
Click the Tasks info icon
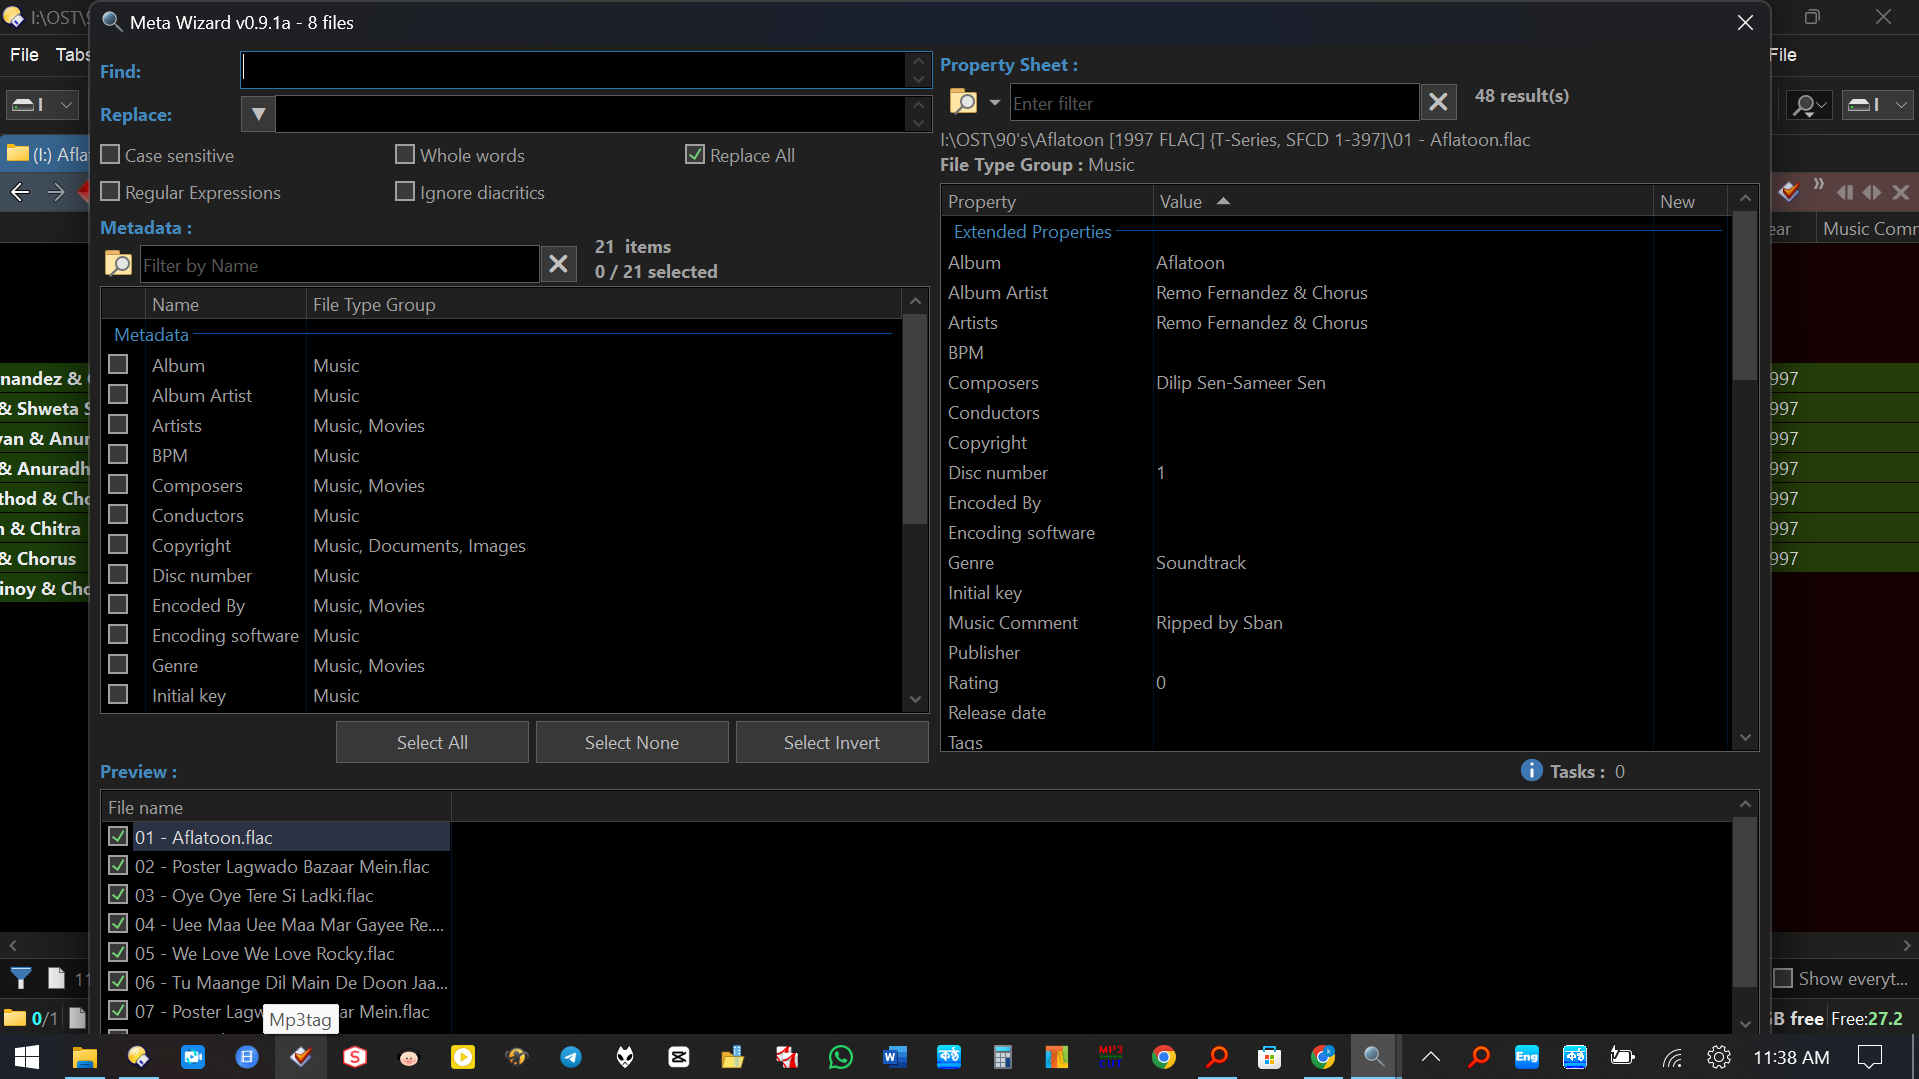point(1531,770)
